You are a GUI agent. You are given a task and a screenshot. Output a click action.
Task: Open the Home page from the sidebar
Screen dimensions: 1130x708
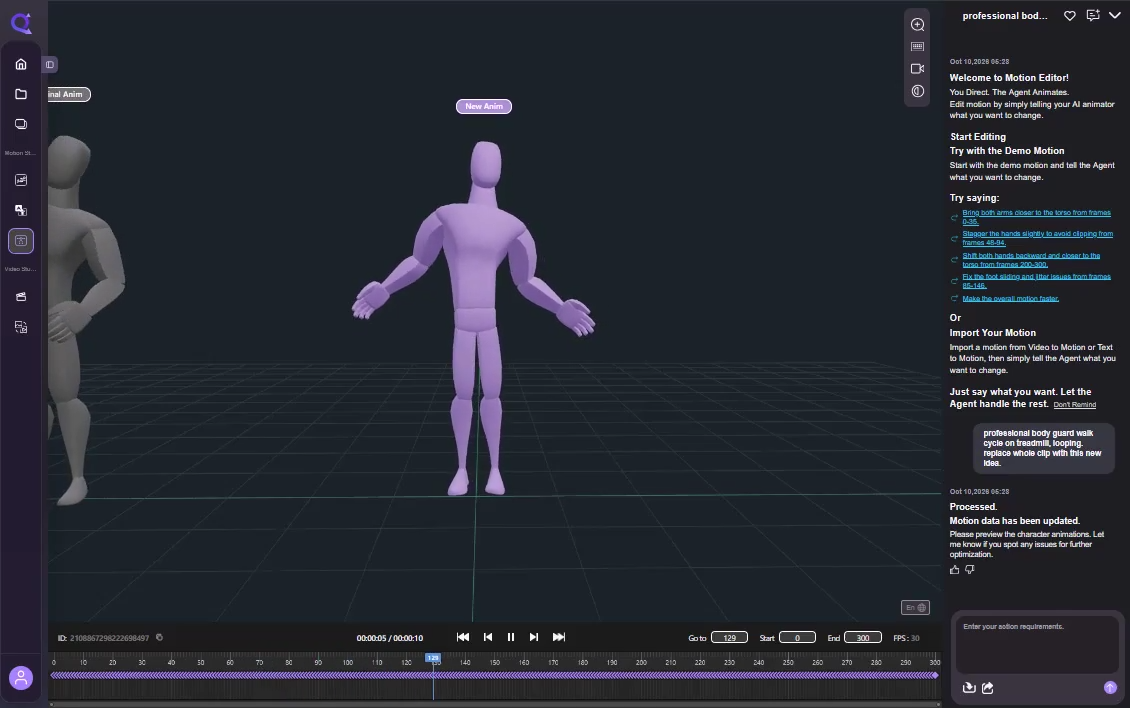(21, 64)
